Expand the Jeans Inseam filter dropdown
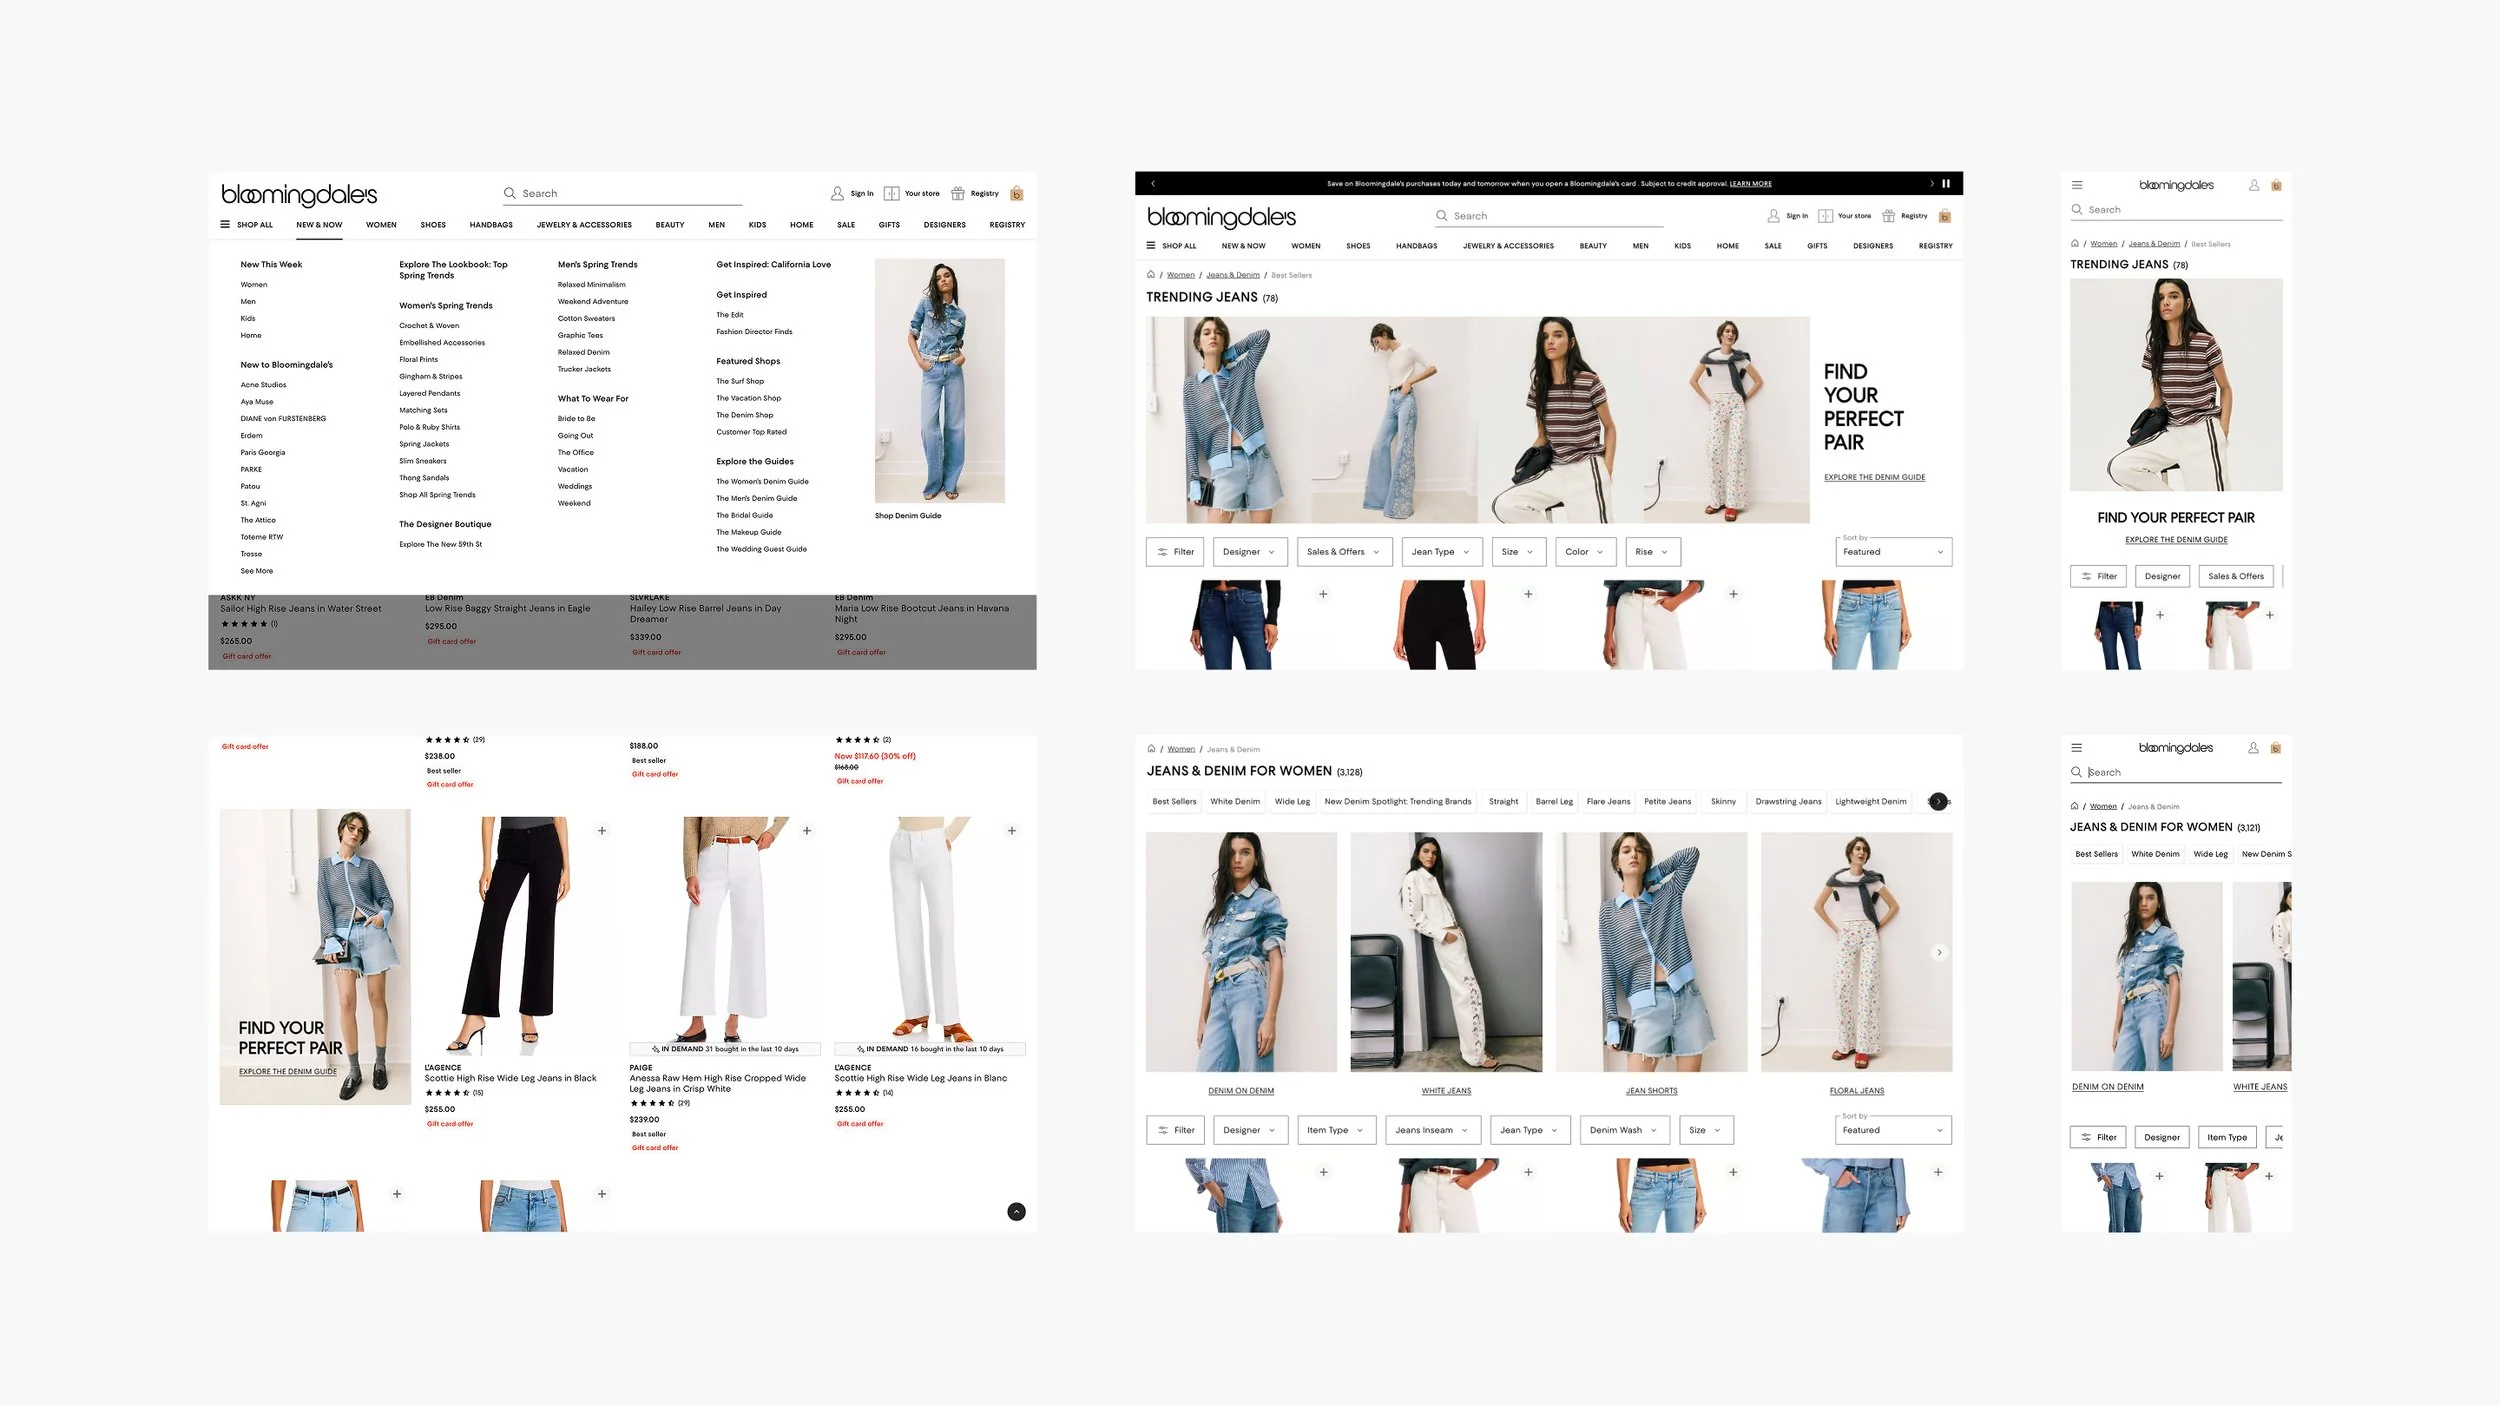 (1432, 1130)
